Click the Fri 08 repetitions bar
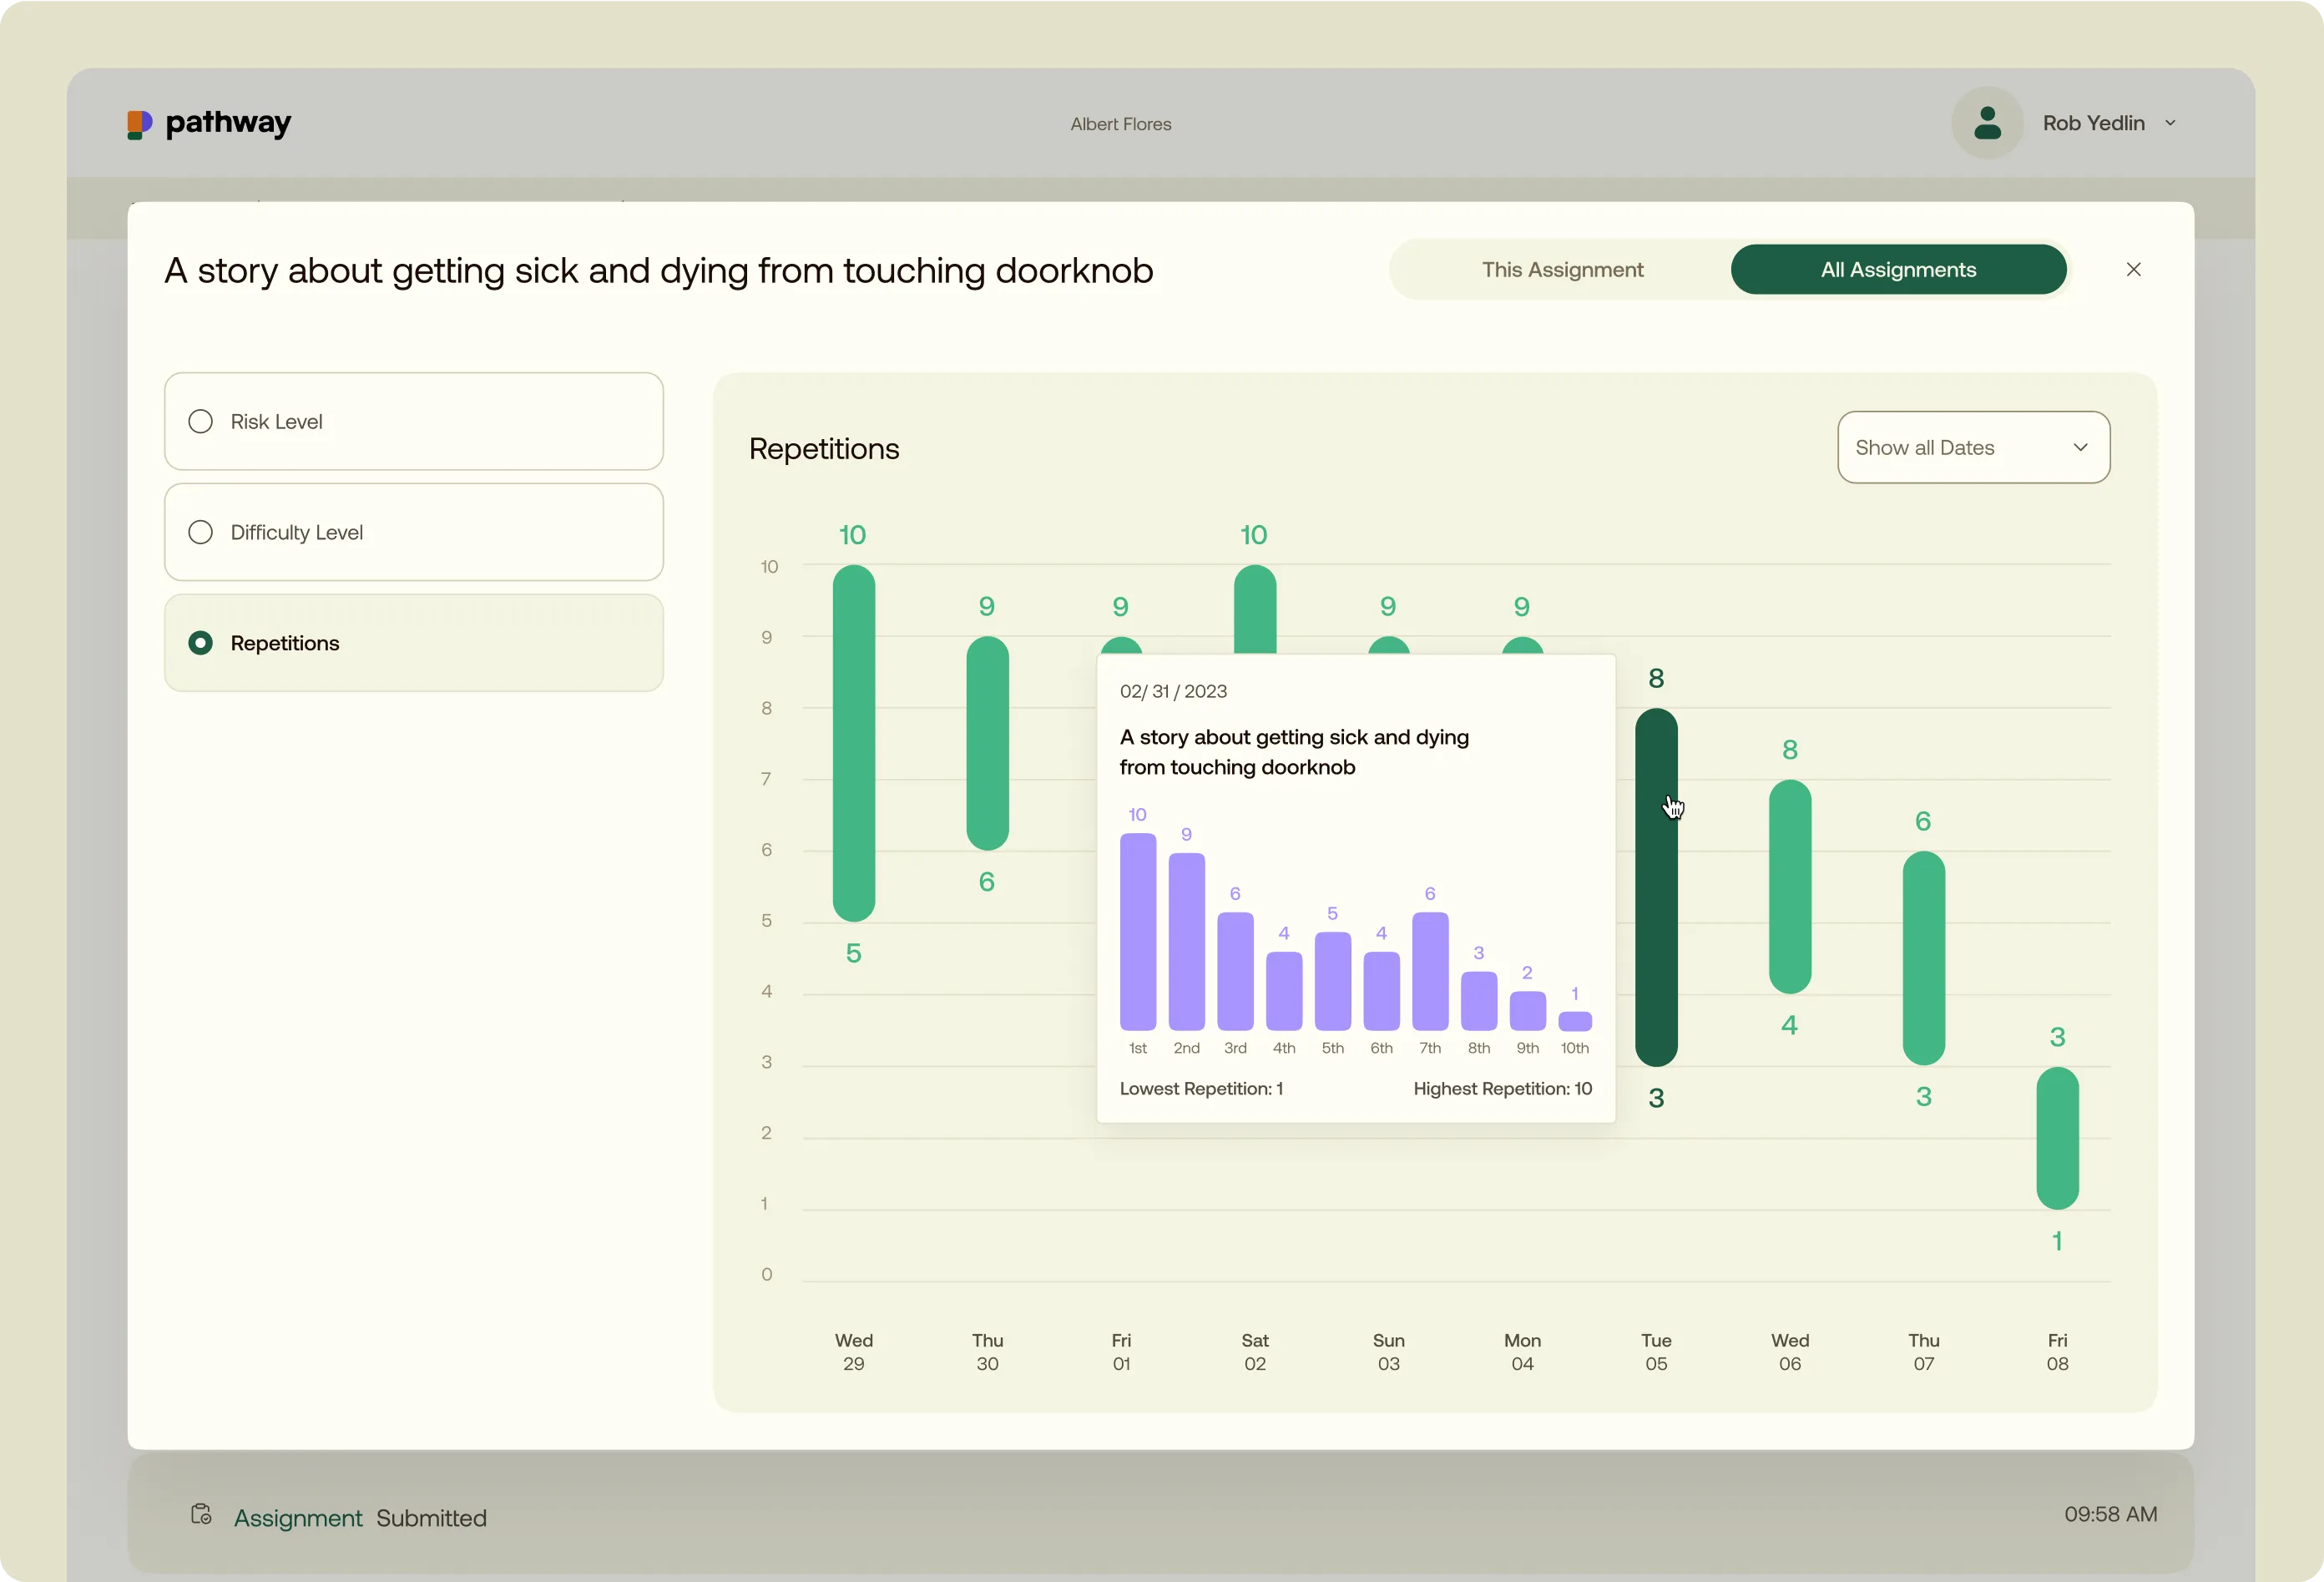 pyautogui.click(x=2056, y=1137)
